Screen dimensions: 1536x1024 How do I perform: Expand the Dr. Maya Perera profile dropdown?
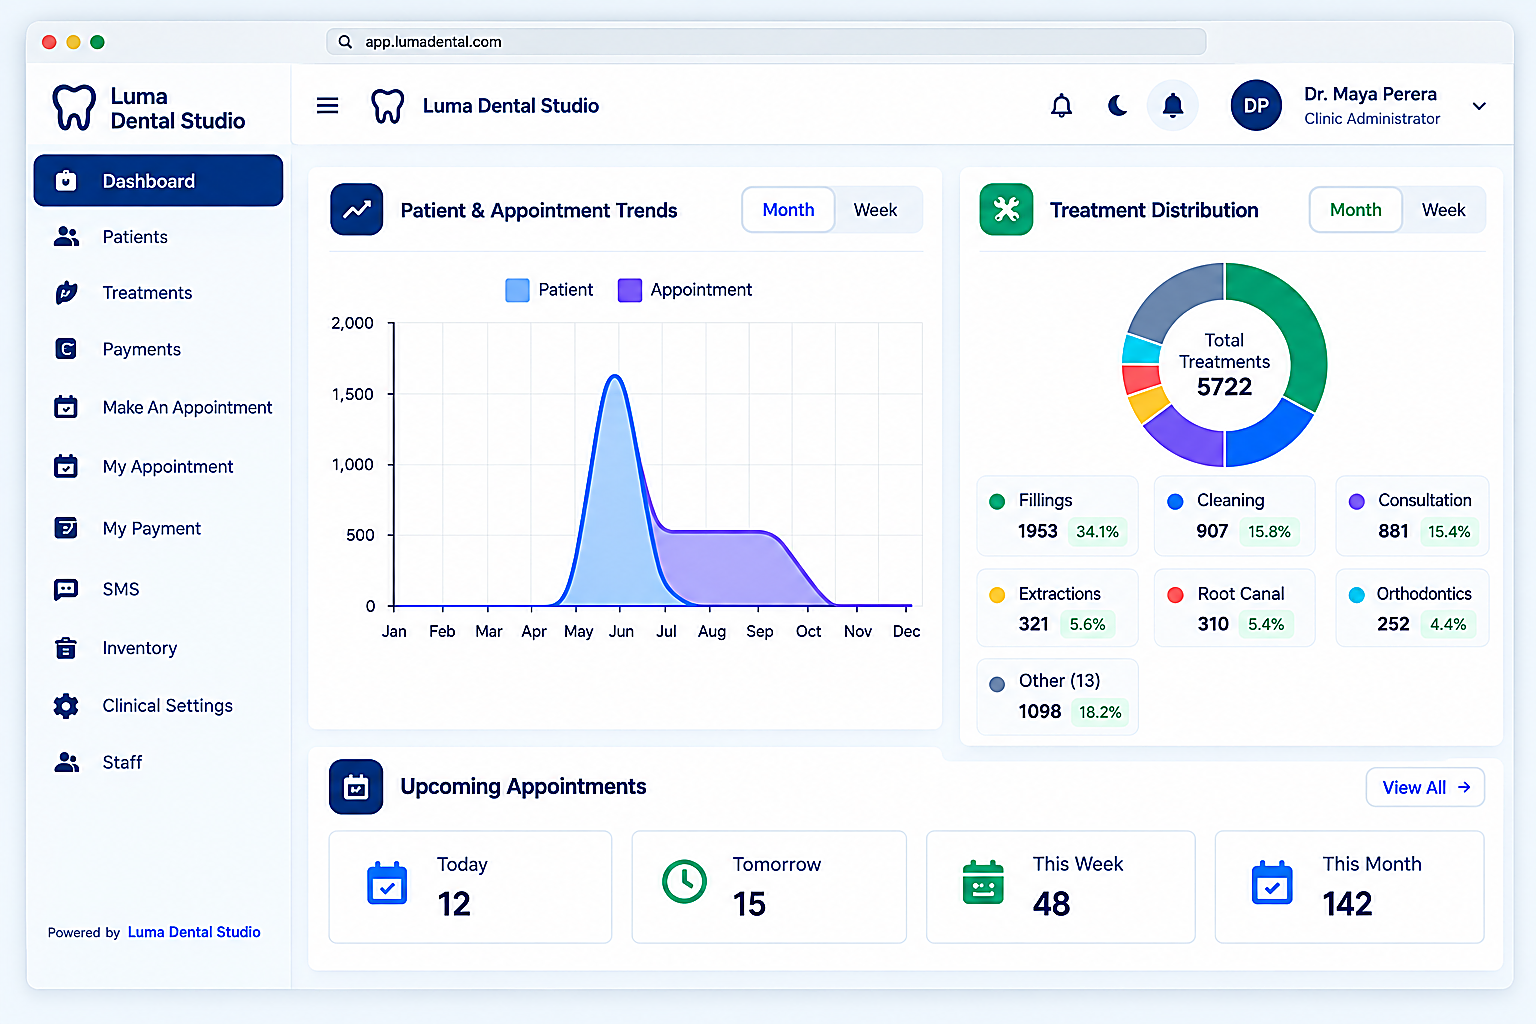click(1479, 106)
